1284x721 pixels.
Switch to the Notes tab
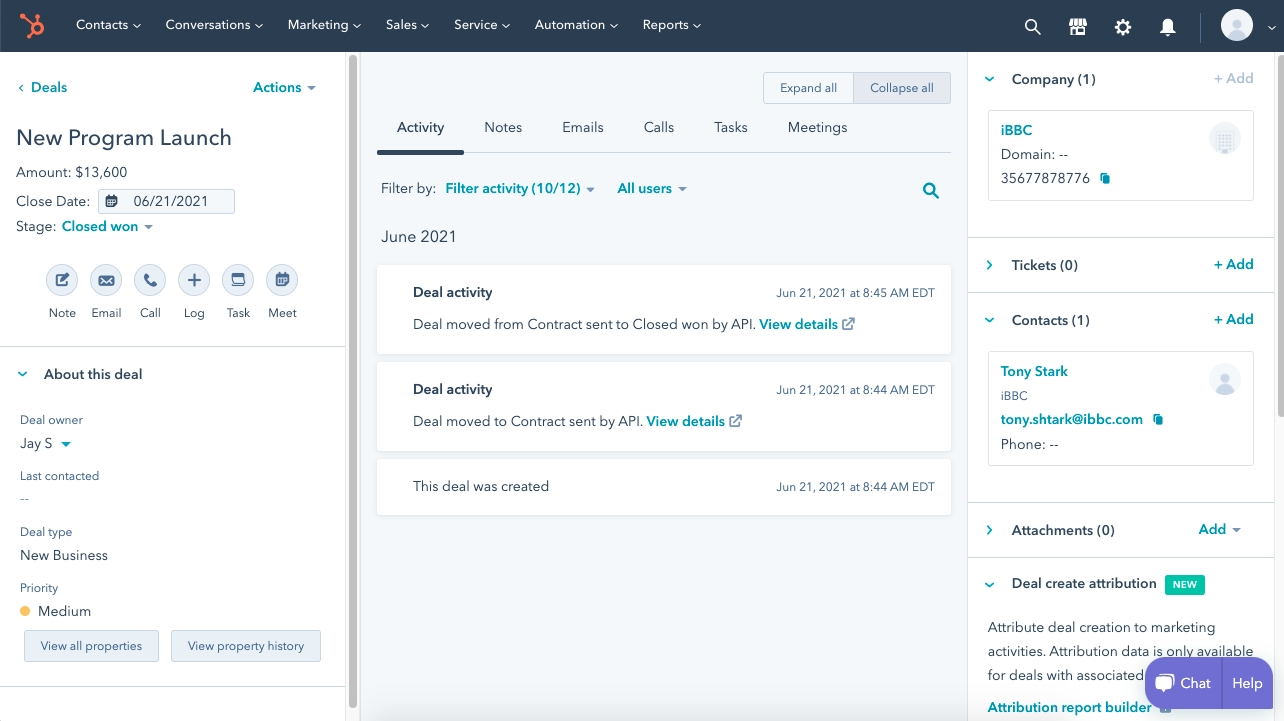[x=503, y=128]
